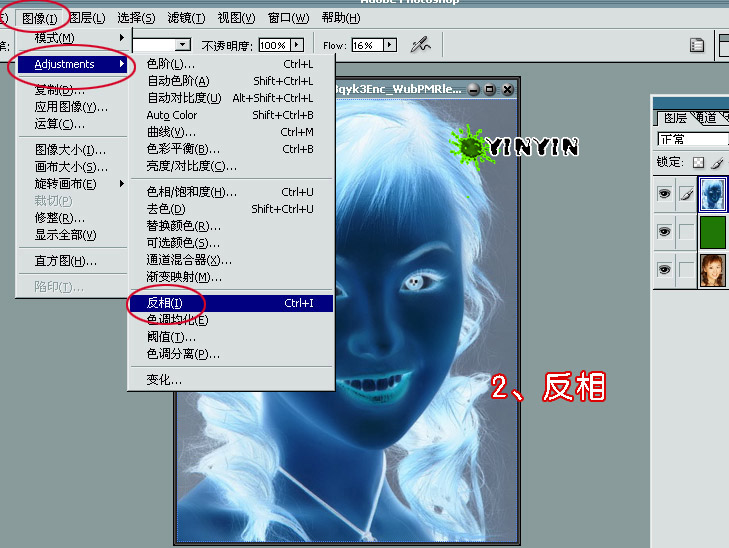Open 直方图(H)... from the menu
This screenshot has height=548, width=729.
coord(73,261)
